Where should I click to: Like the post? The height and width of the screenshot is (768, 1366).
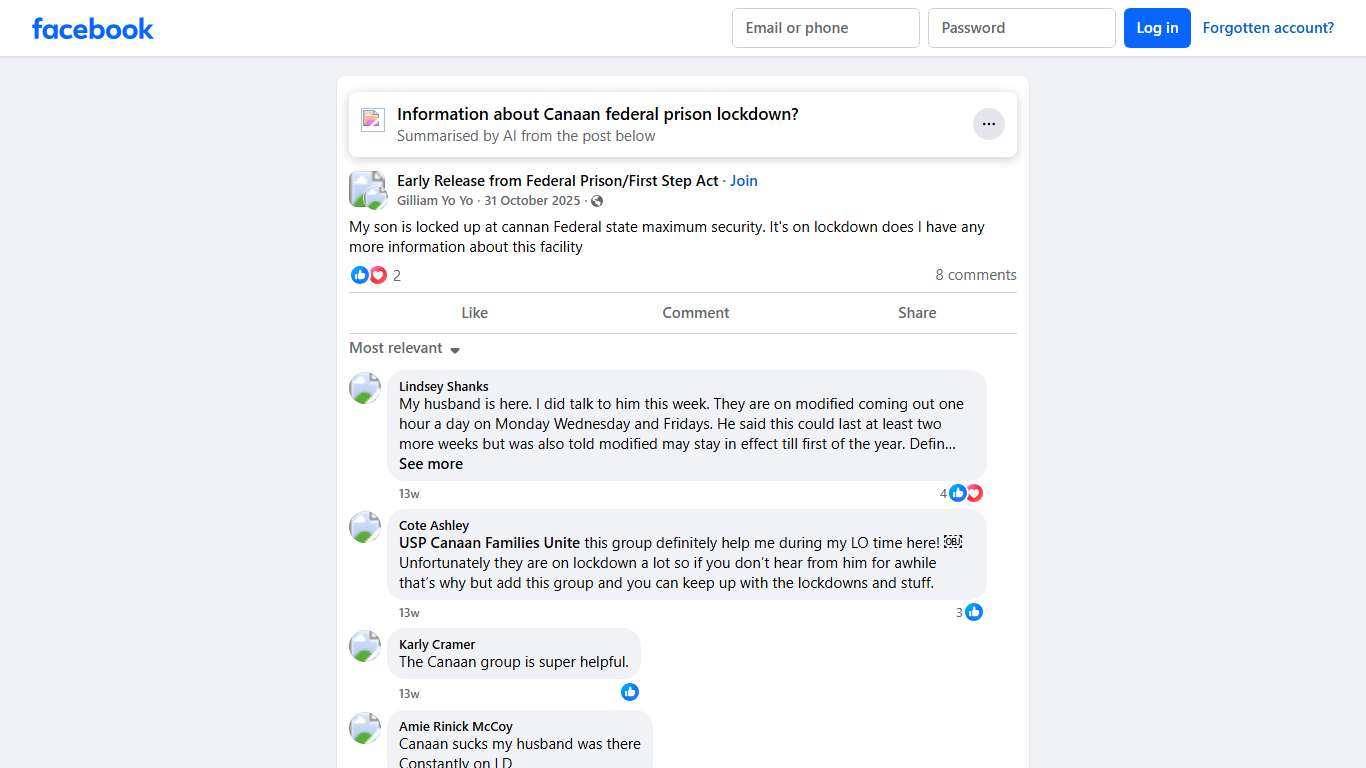pos(474,313)
